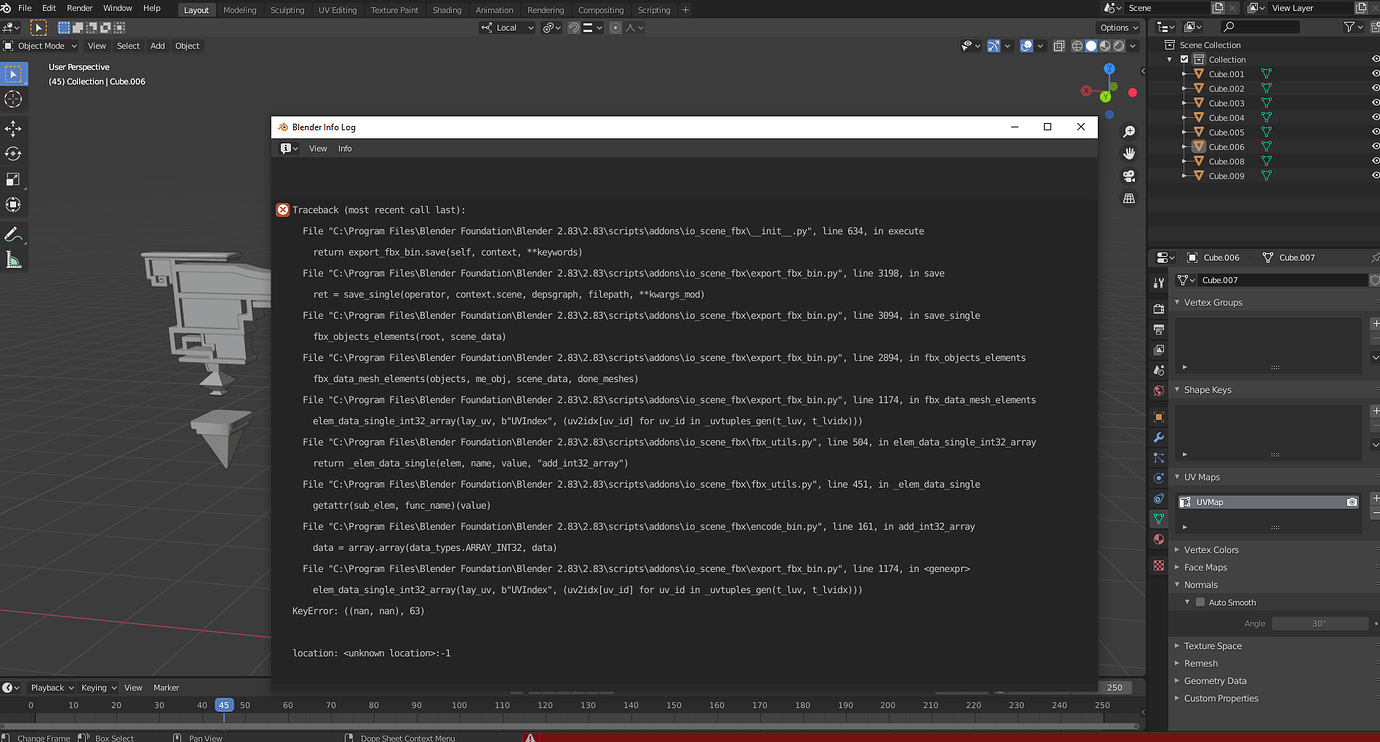Viewport: 1380px width, 742px height.
Task: Select the Scale tool
Action: [x=13, y=179]
